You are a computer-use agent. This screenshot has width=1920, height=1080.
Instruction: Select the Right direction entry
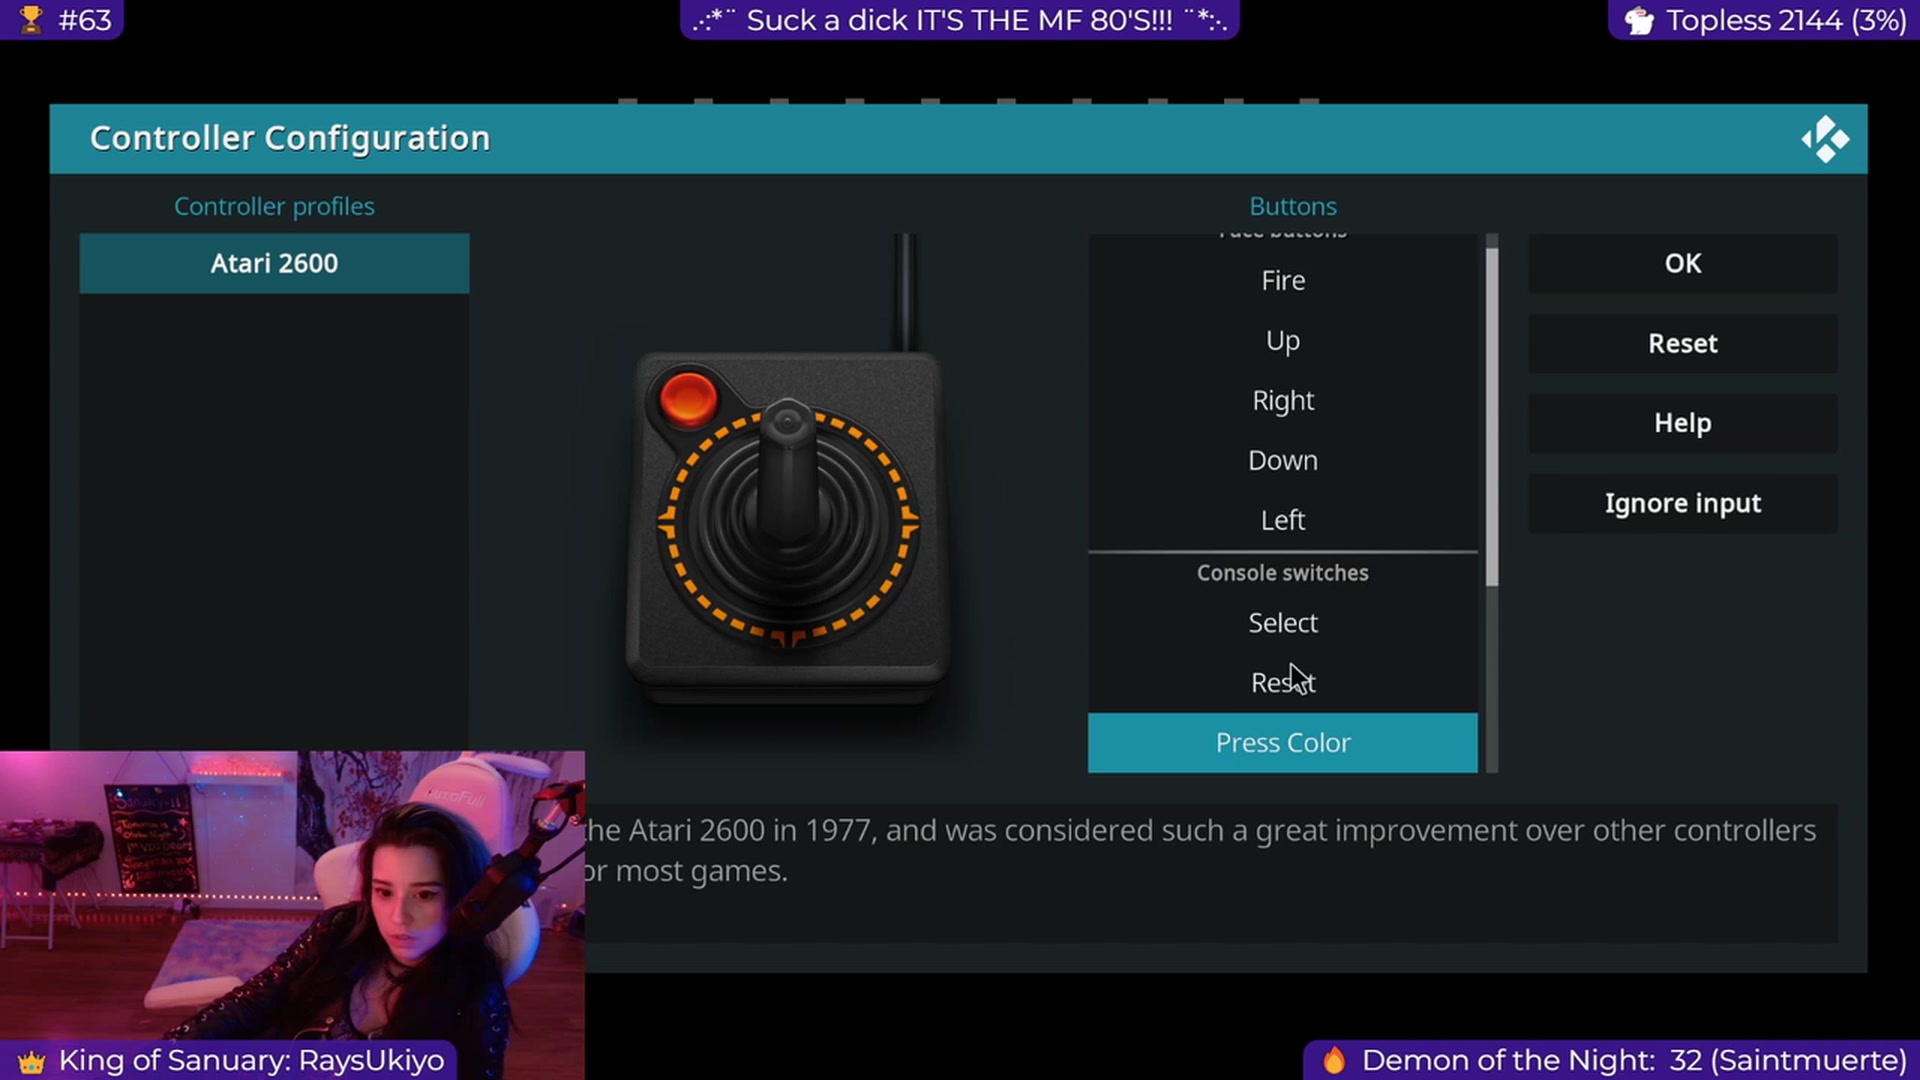(x=1282, y=400)
